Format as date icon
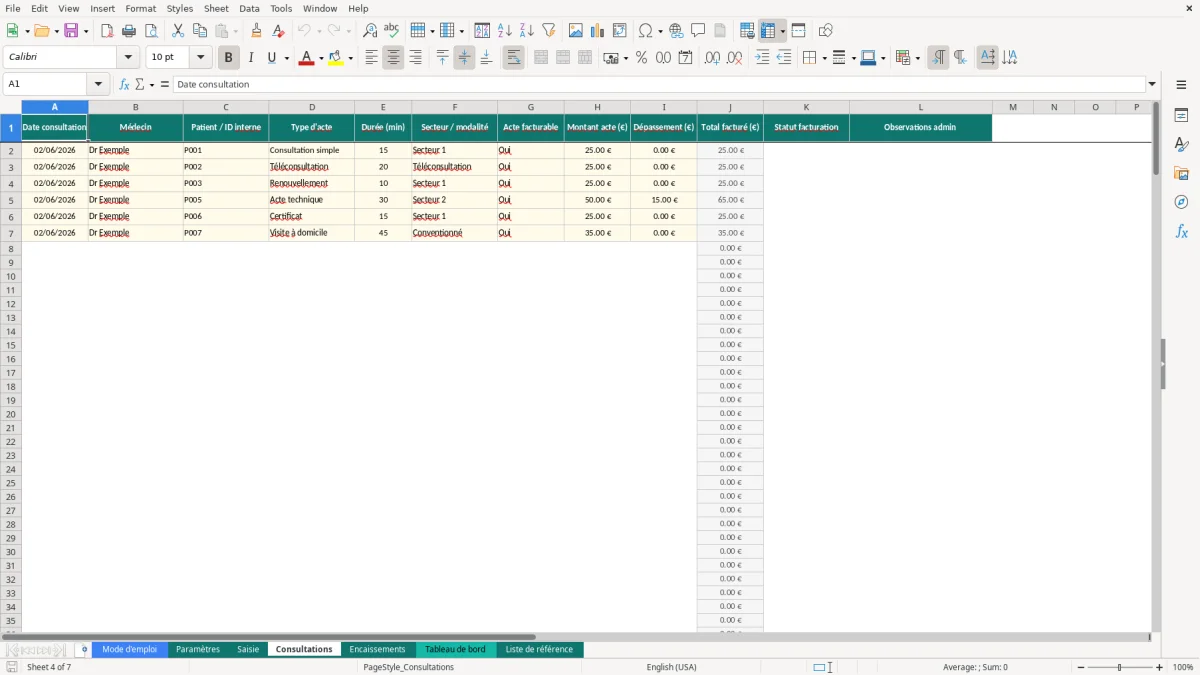This screenshot has height=675, width=1200. [x=685, y=58]
